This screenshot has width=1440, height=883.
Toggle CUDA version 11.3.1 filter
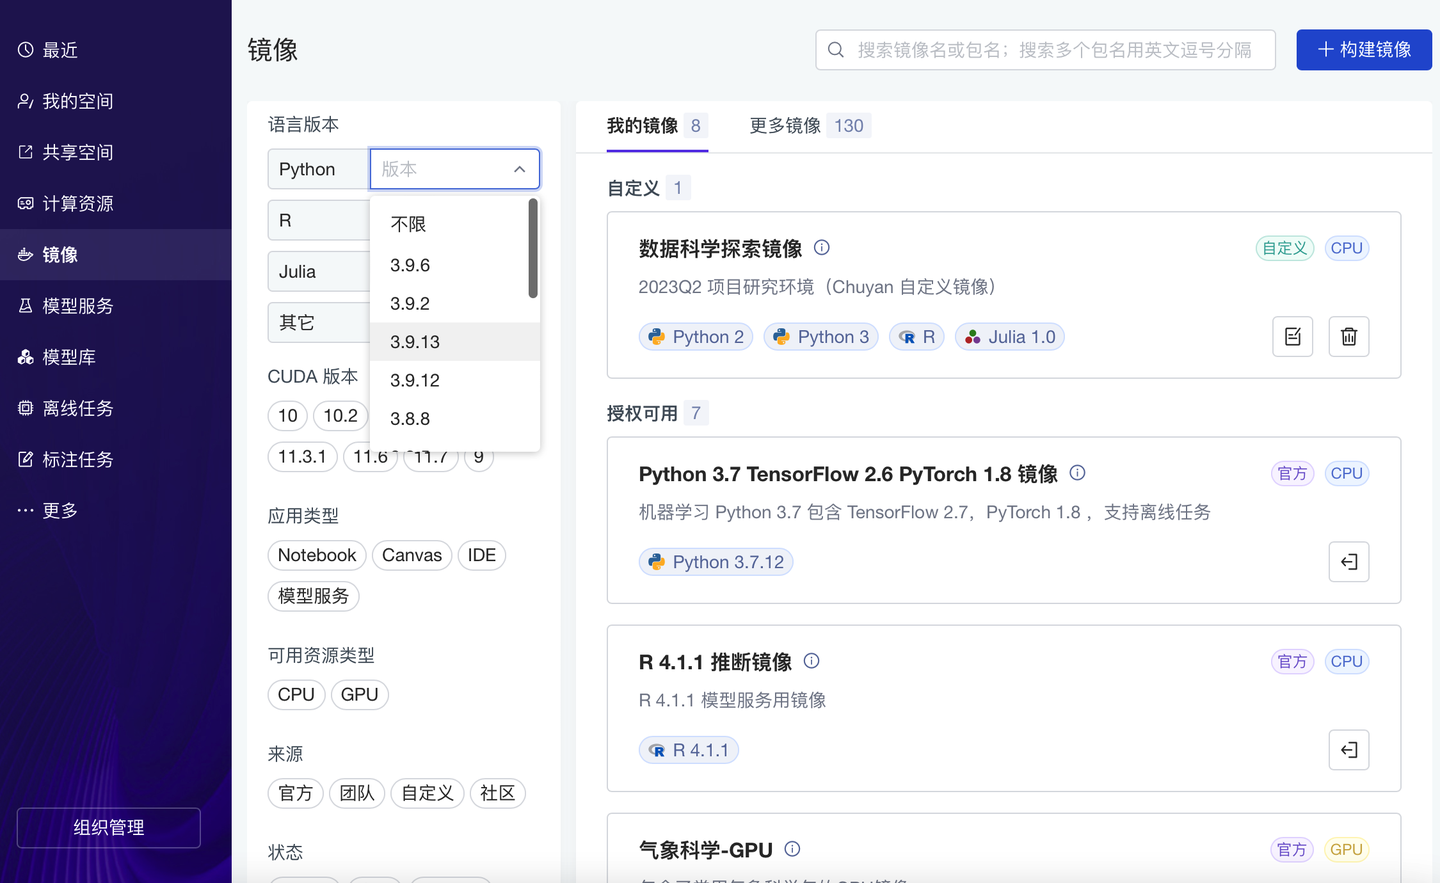(x=302, y=457)
